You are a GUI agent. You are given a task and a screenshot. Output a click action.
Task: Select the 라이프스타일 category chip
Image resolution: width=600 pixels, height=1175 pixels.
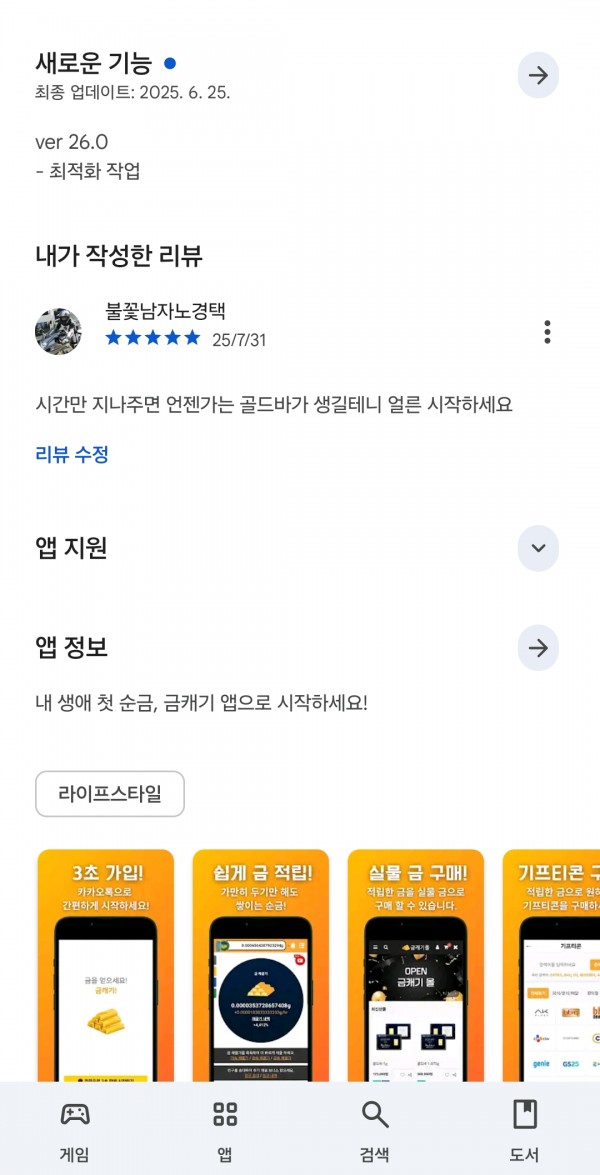[109, 794]
